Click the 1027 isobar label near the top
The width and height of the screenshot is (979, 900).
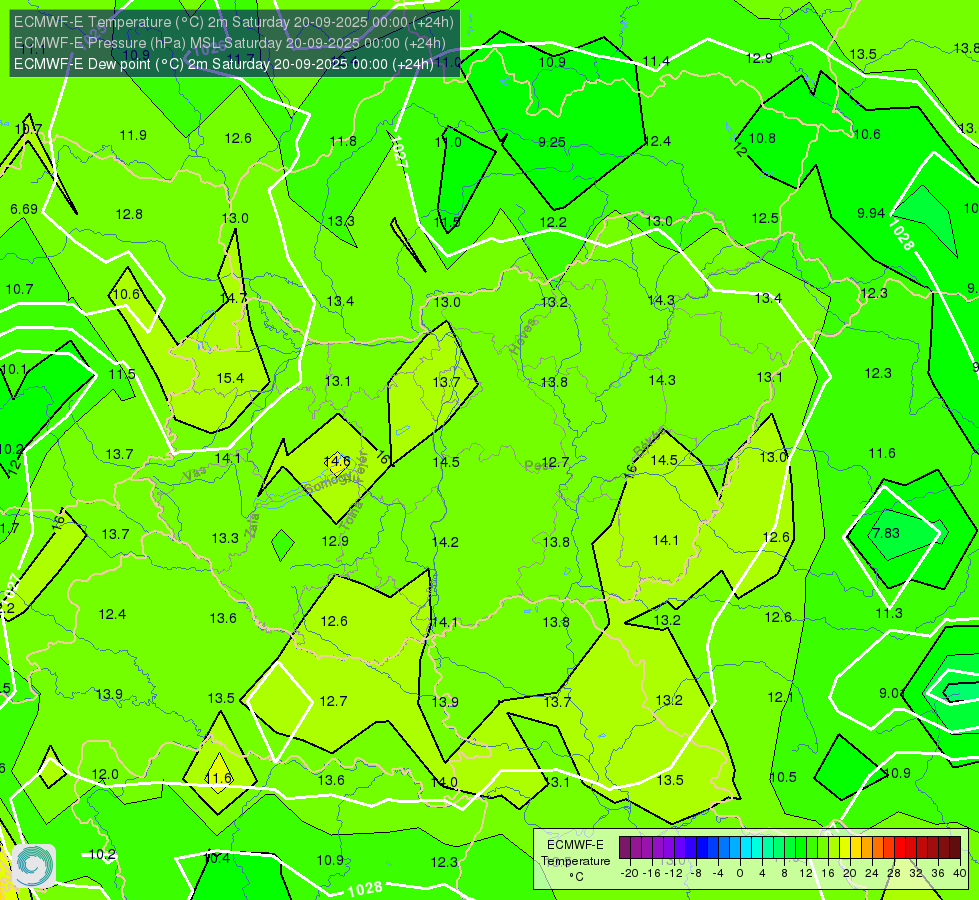pyautogui.click(x=400, y=152)
